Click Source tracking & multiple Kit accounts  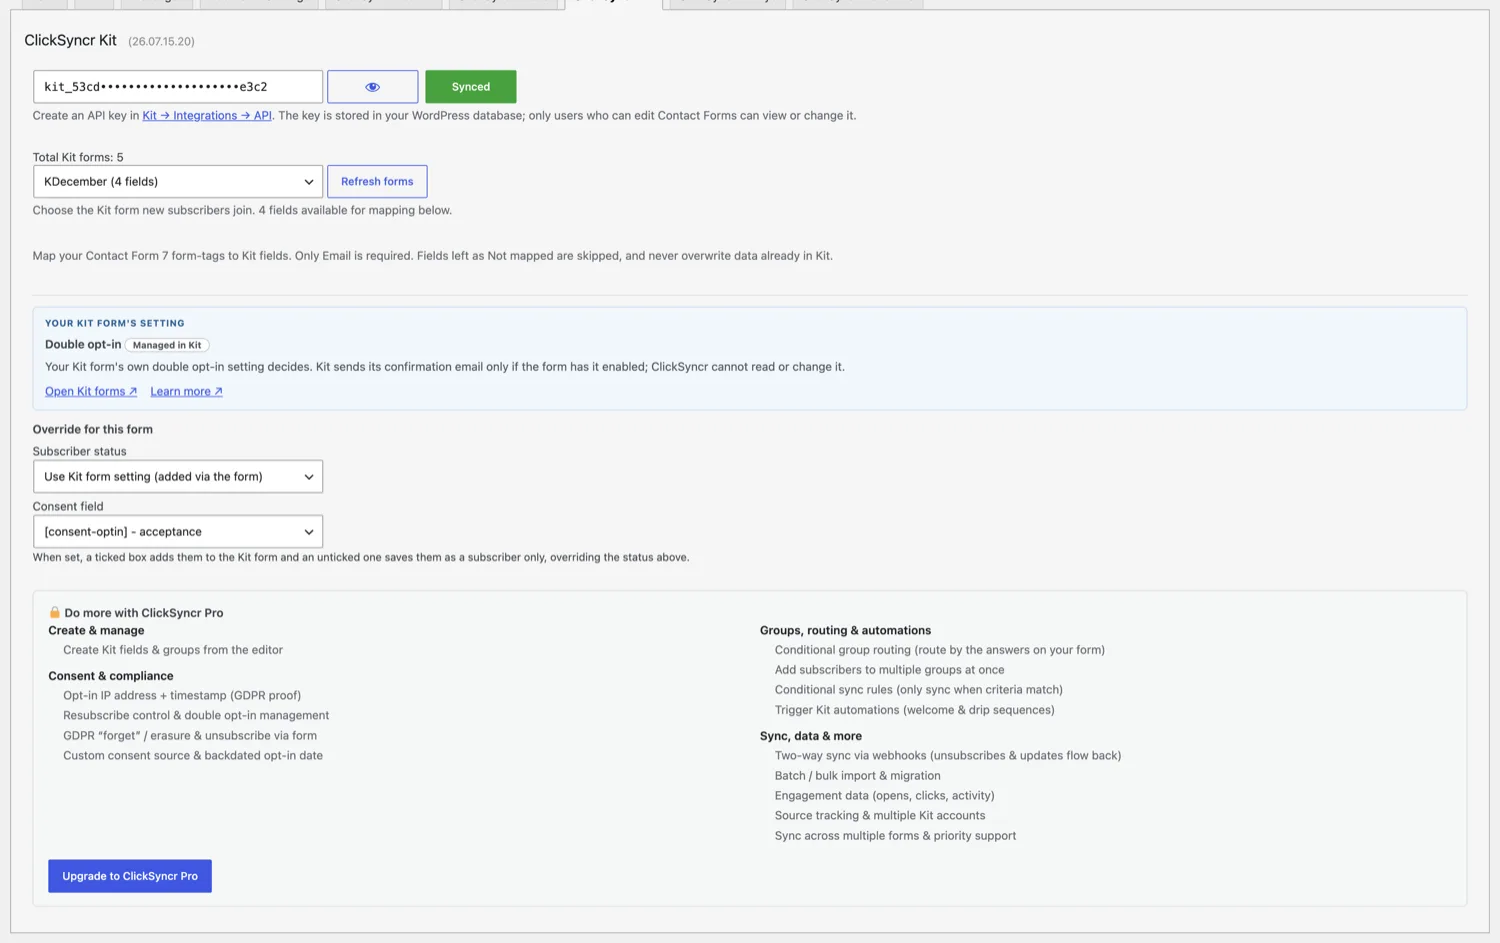point(880,816)
